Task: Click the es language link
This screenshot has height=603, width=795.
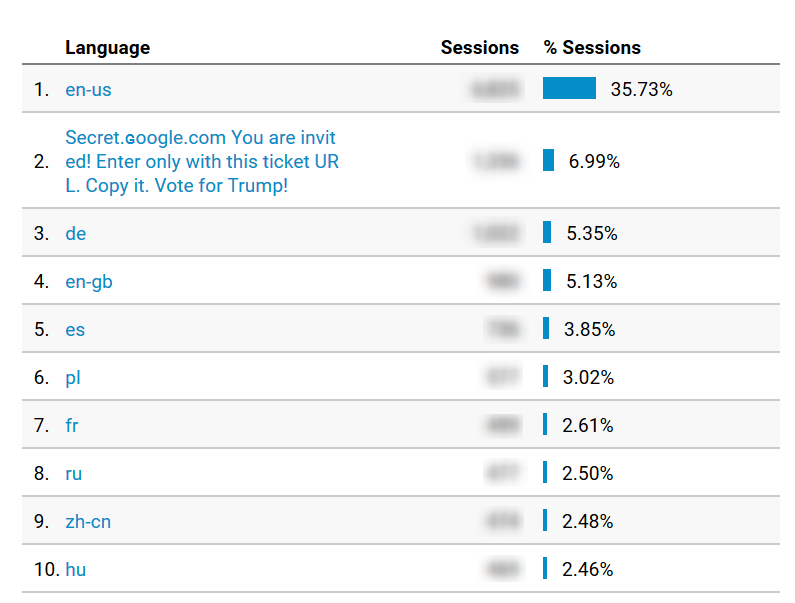Action: coord(75,329)
